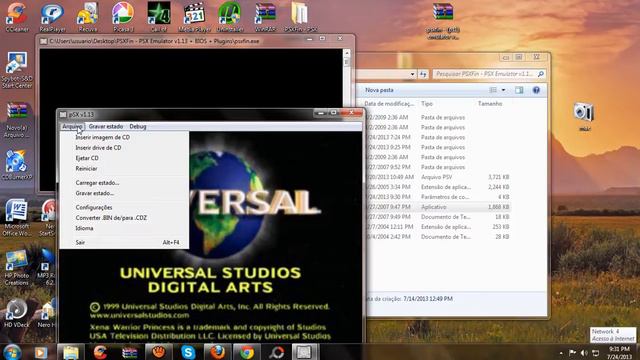Sort by the Data de modificação column
This screenshot has height=360, width=640.
[x=389, y=104]
